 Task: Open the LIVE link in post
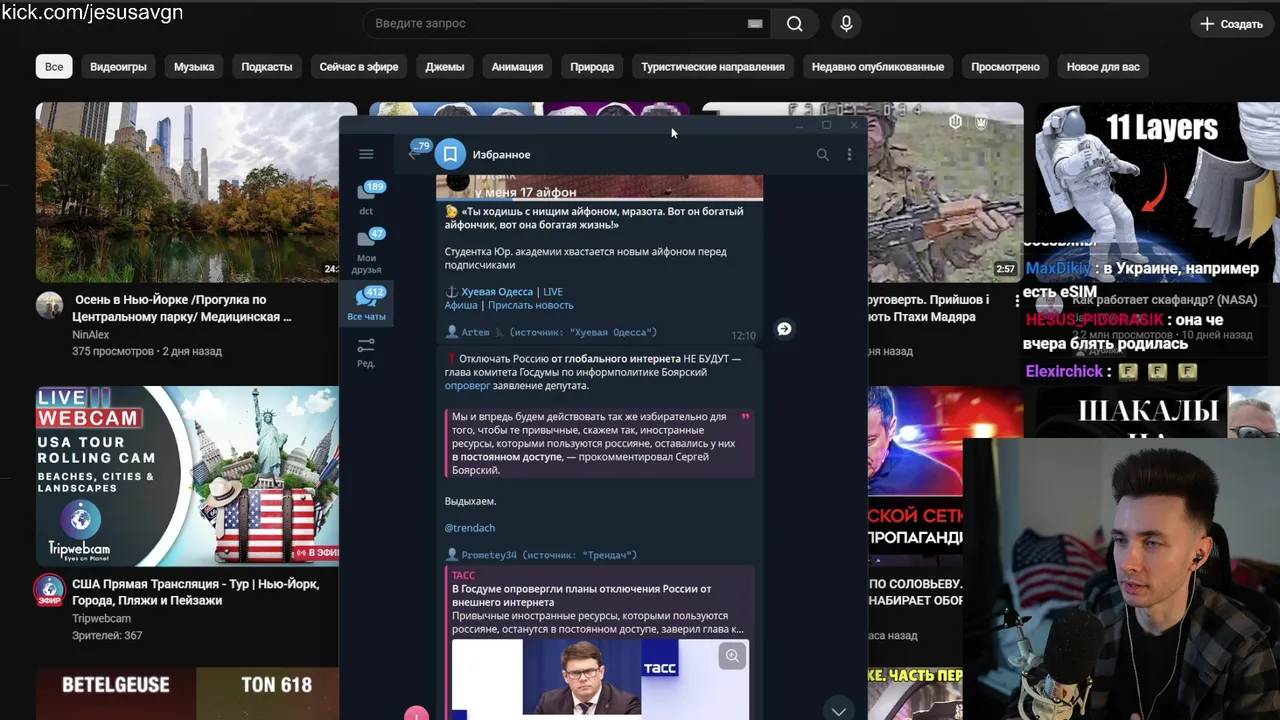553,292
